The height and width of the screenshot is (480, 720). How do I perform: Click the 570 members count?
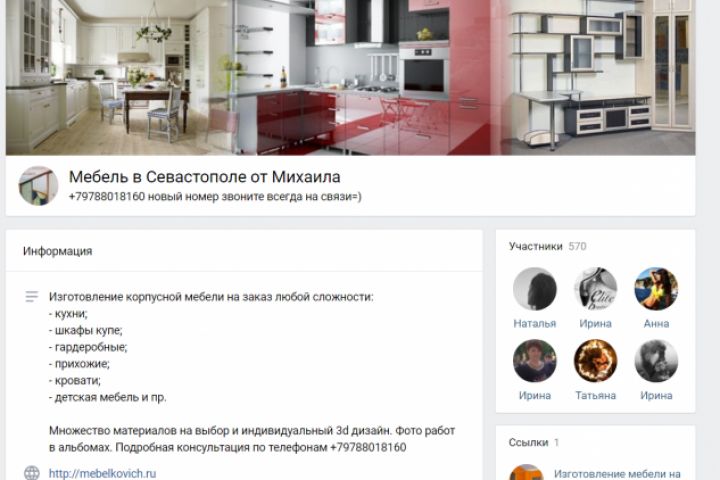577,246
